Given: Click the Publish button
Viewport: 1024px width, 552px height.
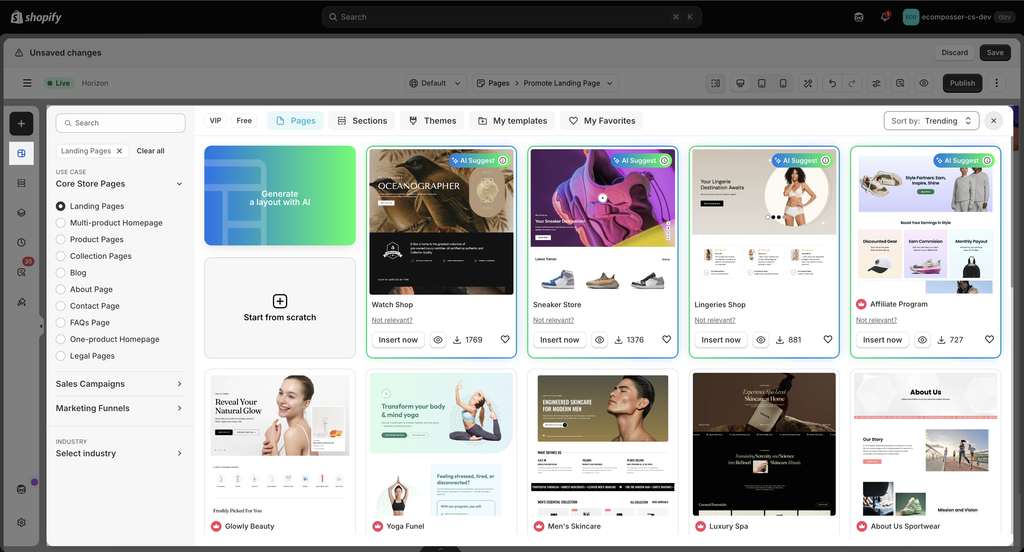Looking at the screenshot, I should (x=963, y=83).
